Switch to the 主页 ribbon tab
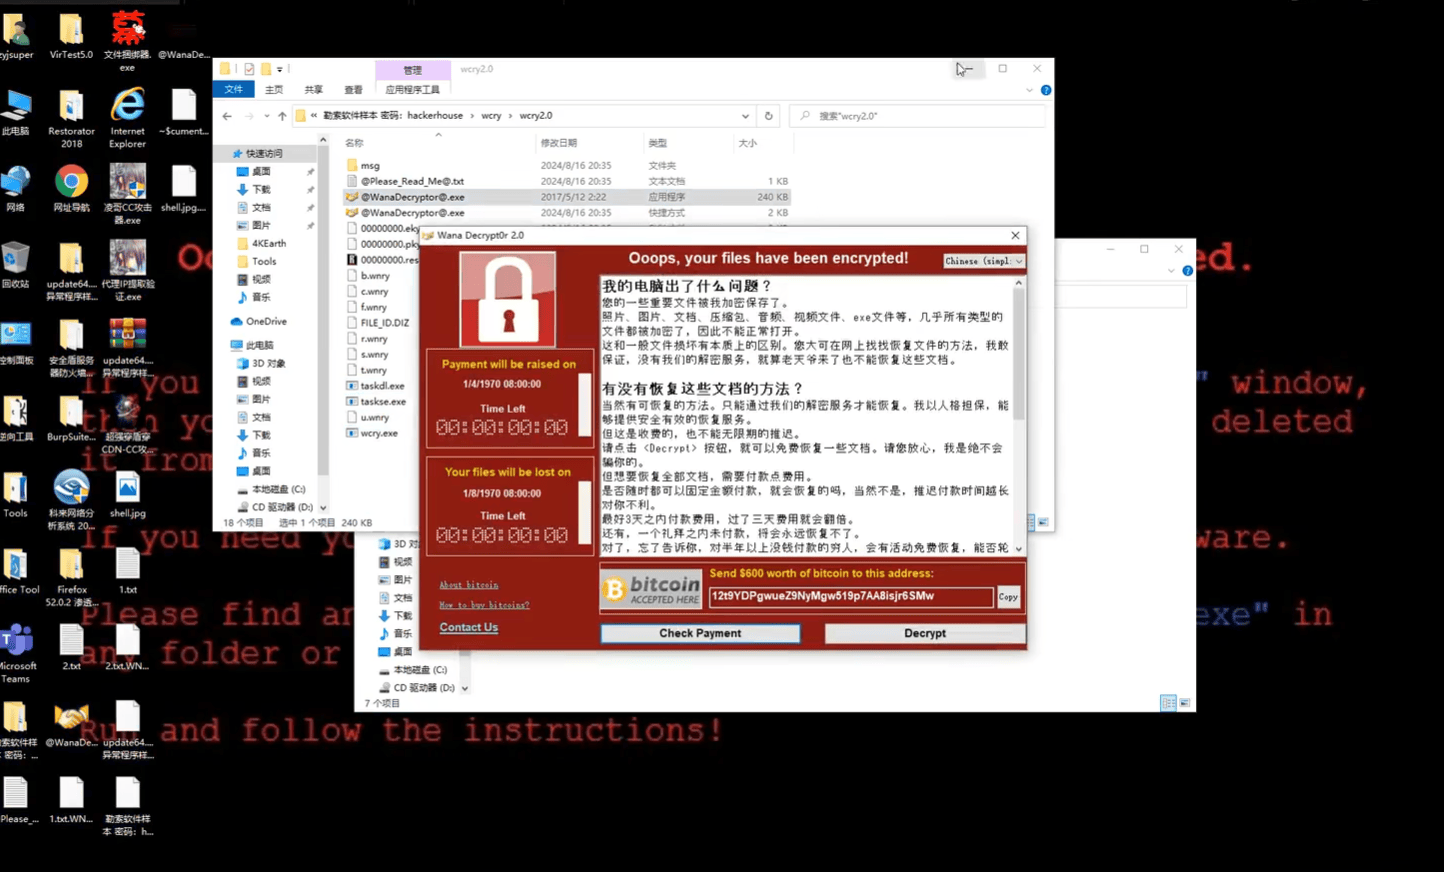Image resolution: width=1444 pixels, height=872 pixels. click(x=273, y=90)
